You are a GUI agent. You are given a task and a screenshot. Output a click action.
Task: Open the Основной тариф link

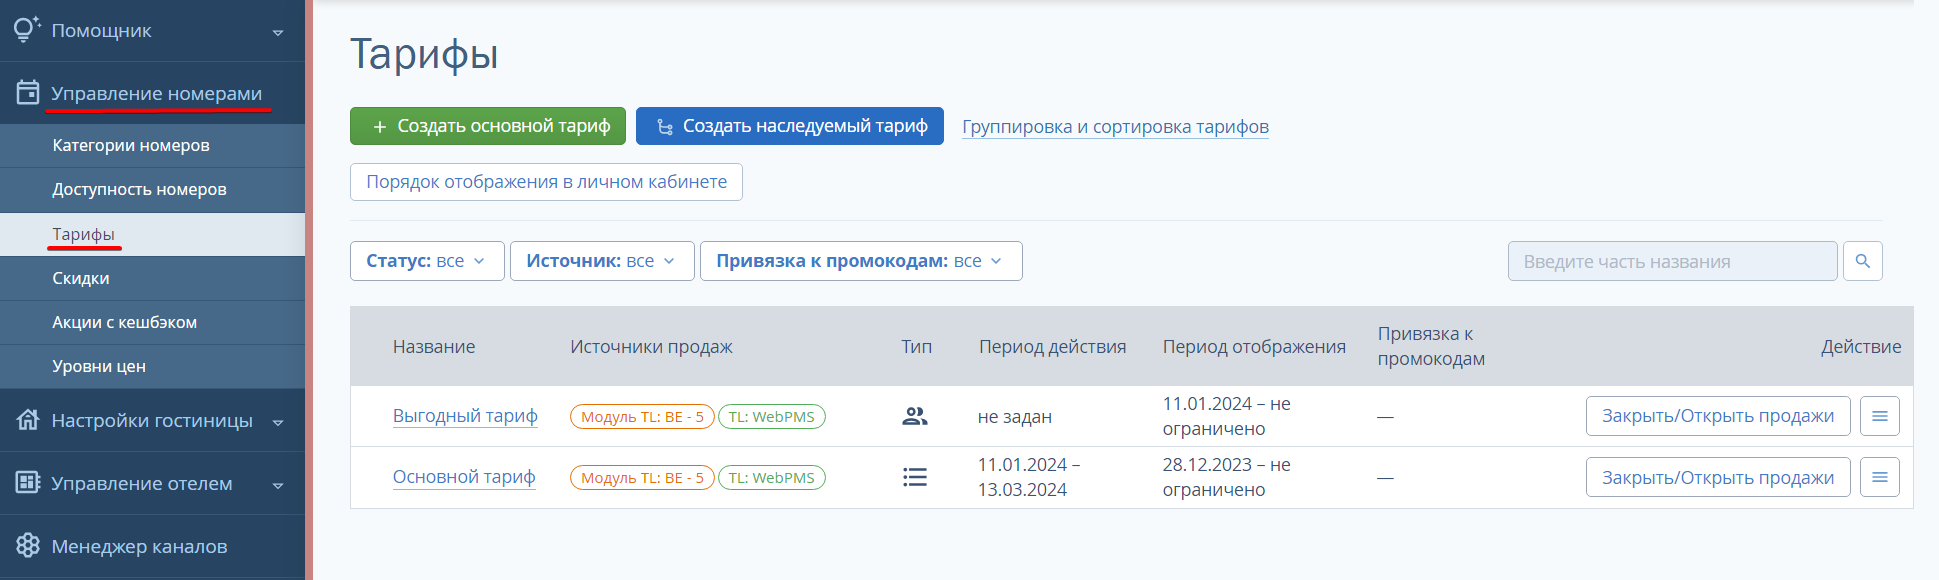coord(464,477)
